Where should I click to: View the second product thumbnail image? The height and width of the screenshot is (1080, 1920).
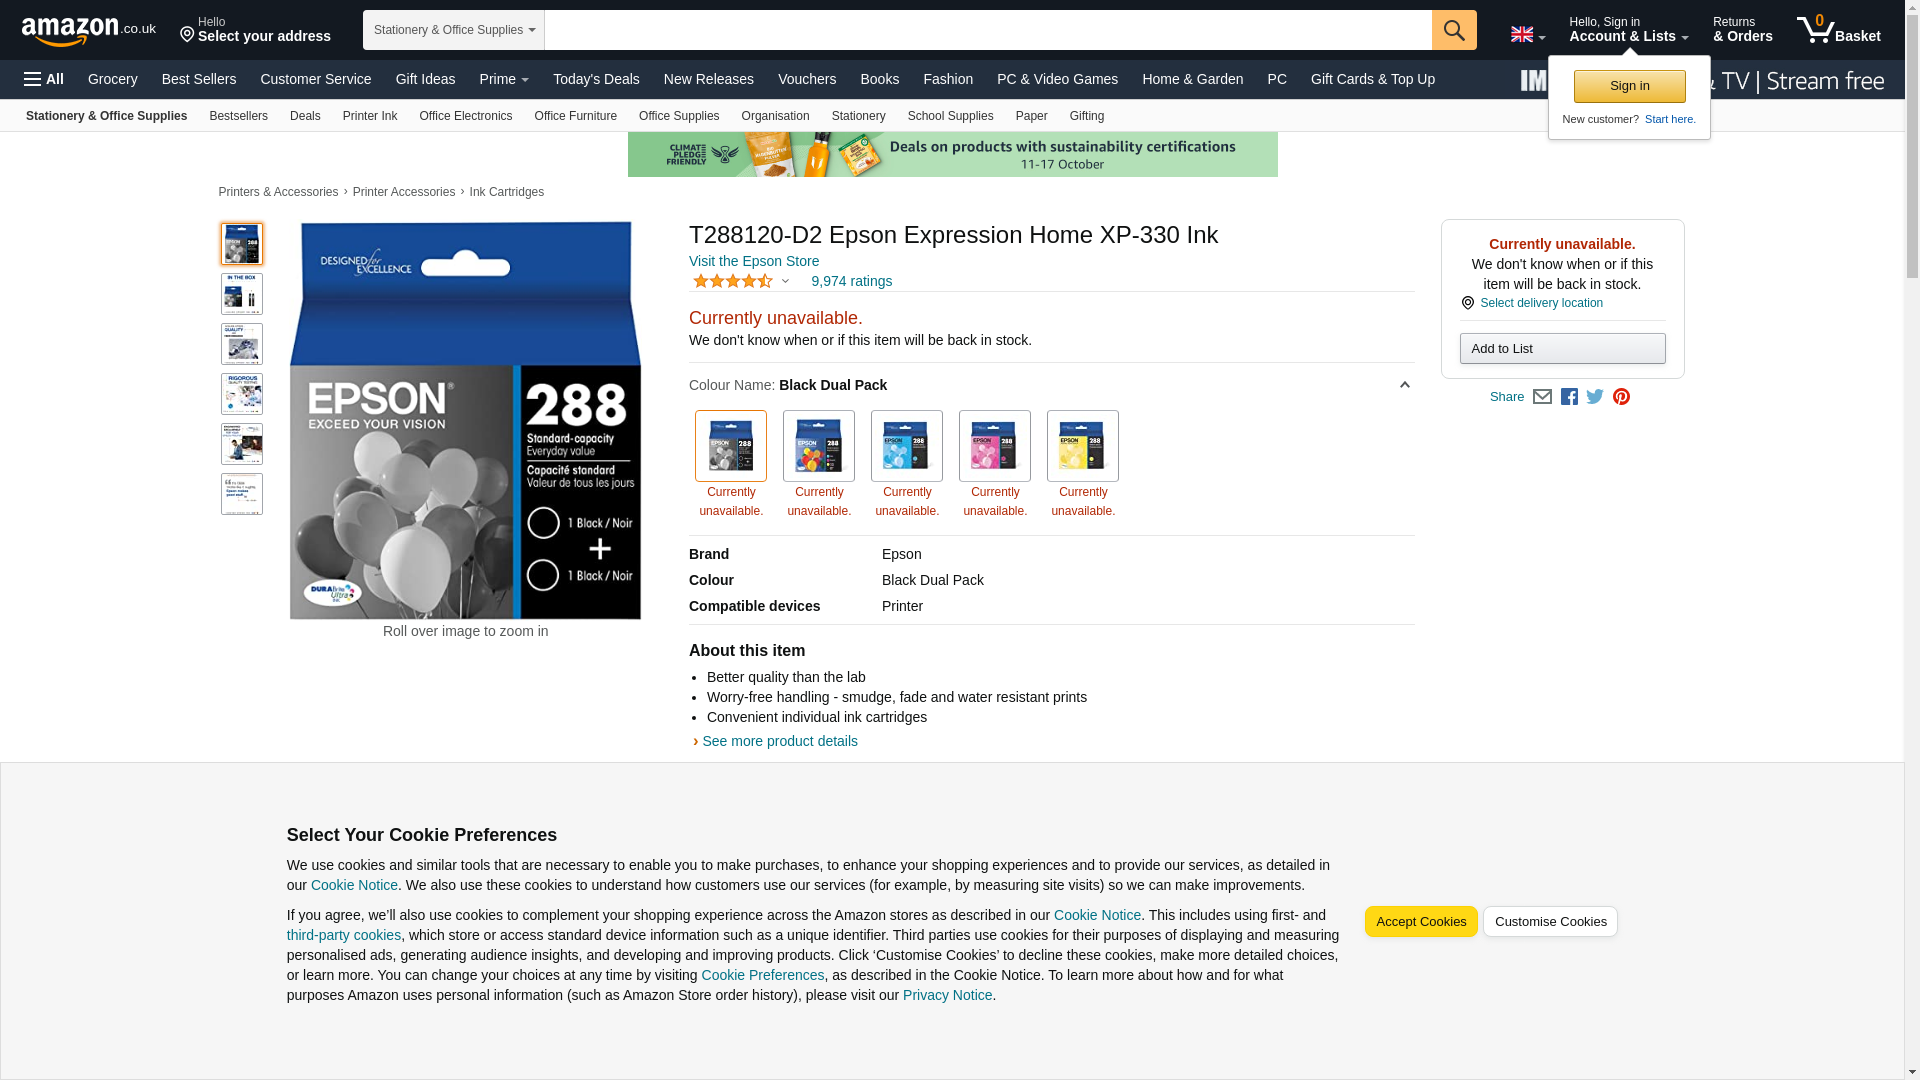[x=241, y=294]
